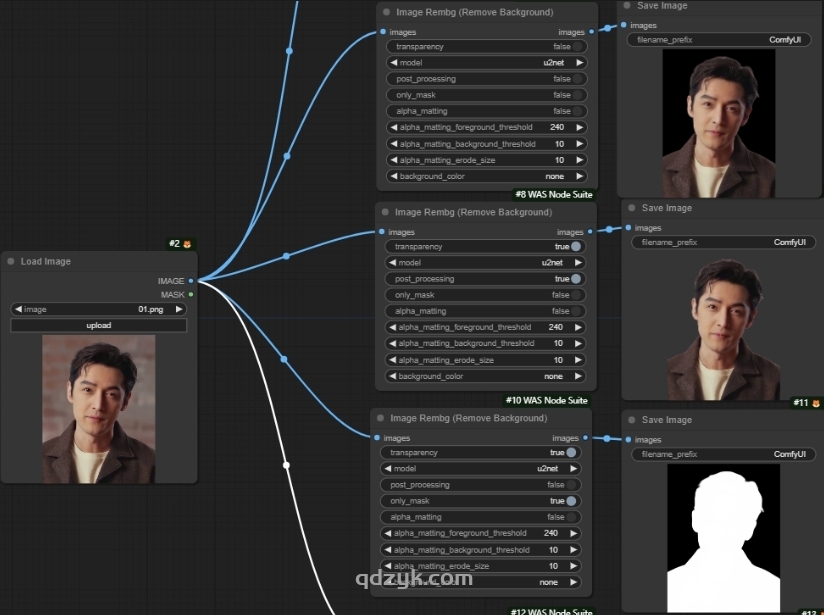Click the #10 WAS Node Suite badge
Image resolution: width=824 pixels, height=615 pixels.
[x=546, y=400]
